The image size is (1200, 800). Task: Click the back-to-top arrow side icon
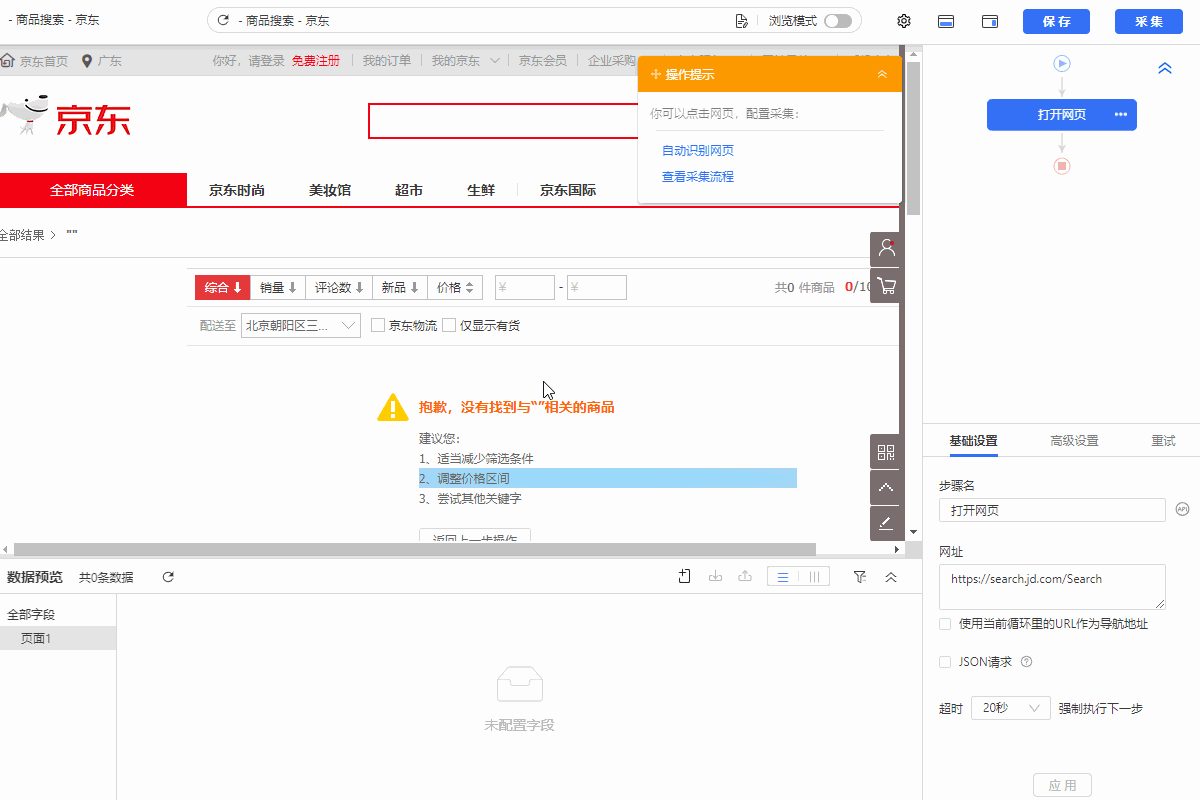886,488
